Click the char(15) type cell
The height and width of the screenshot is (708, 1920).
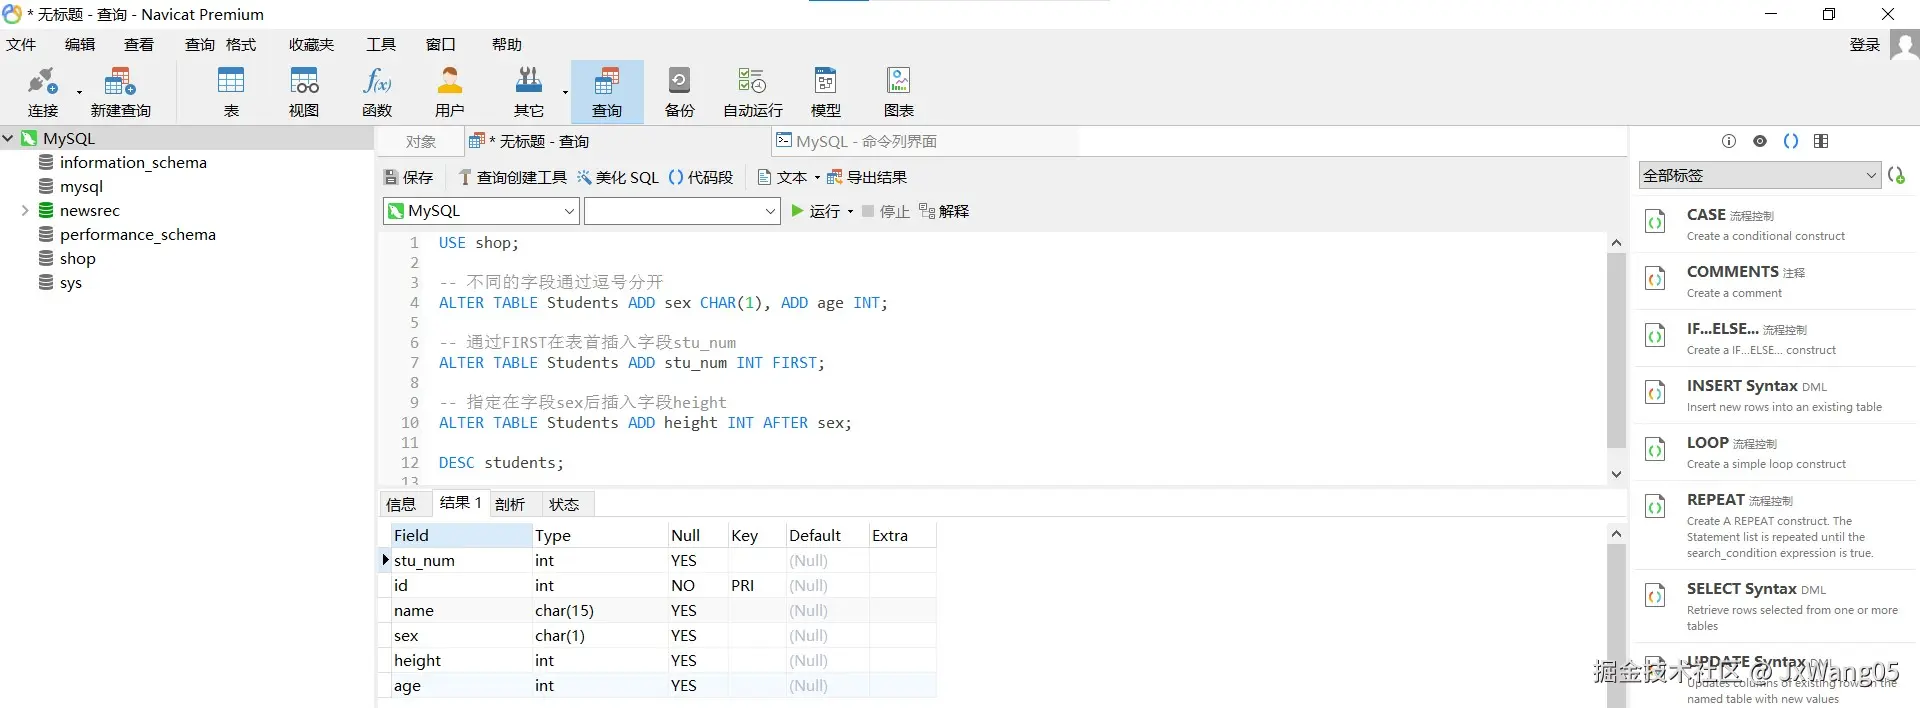click(x=599, y=611)
